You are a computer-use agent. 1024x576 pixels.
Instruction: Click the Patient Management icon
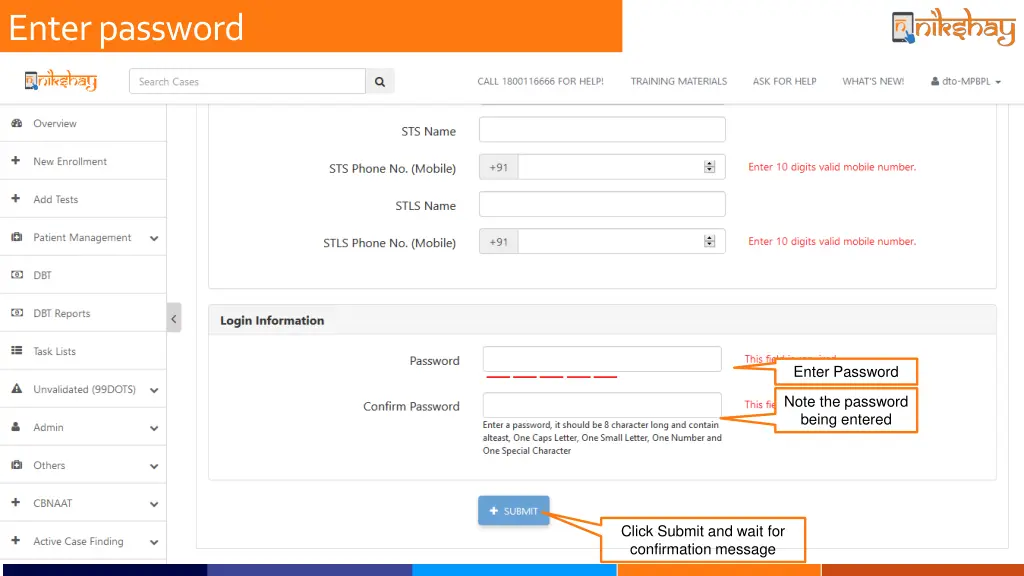pos(17,237)
